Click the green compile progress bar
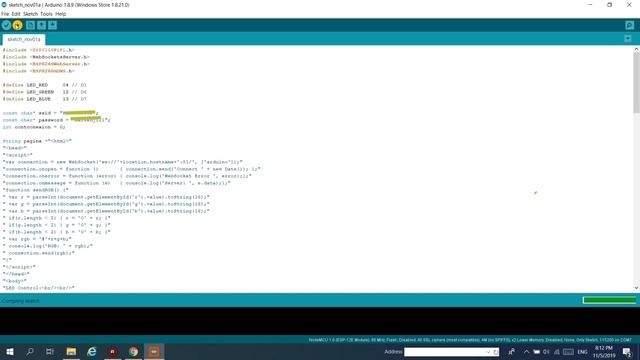 (609, 300)
